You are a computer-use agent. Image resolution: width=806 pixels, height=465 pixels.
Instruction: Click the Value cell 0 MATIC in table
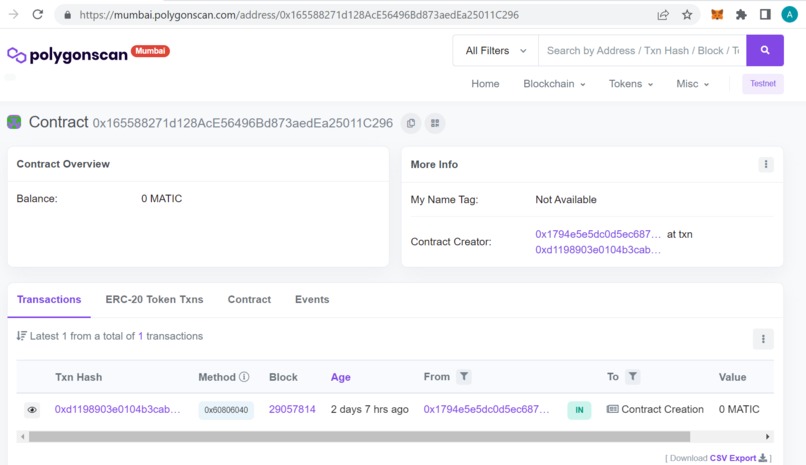(x=739, y=410)
